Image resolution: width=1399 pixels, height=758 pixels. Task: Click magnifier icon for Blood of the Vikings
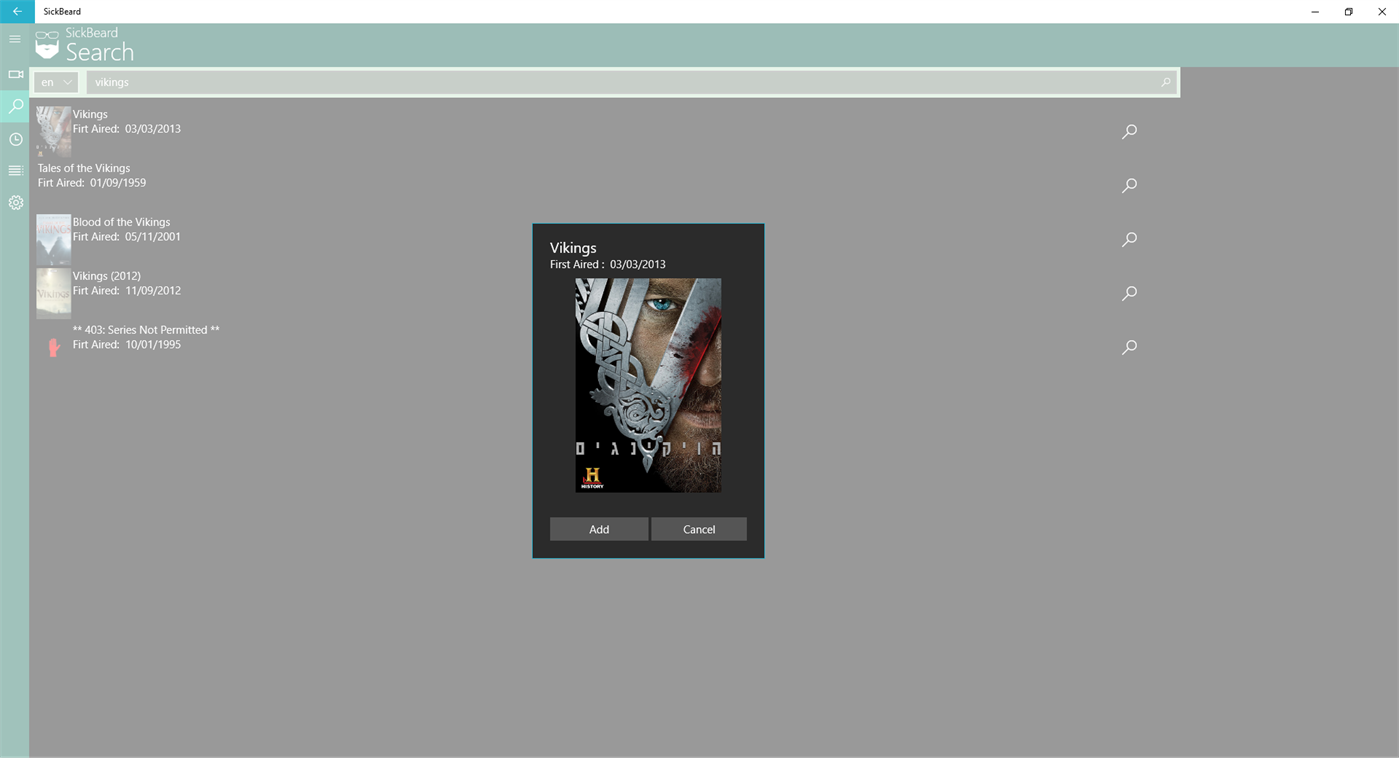[x=1129, y=239]
